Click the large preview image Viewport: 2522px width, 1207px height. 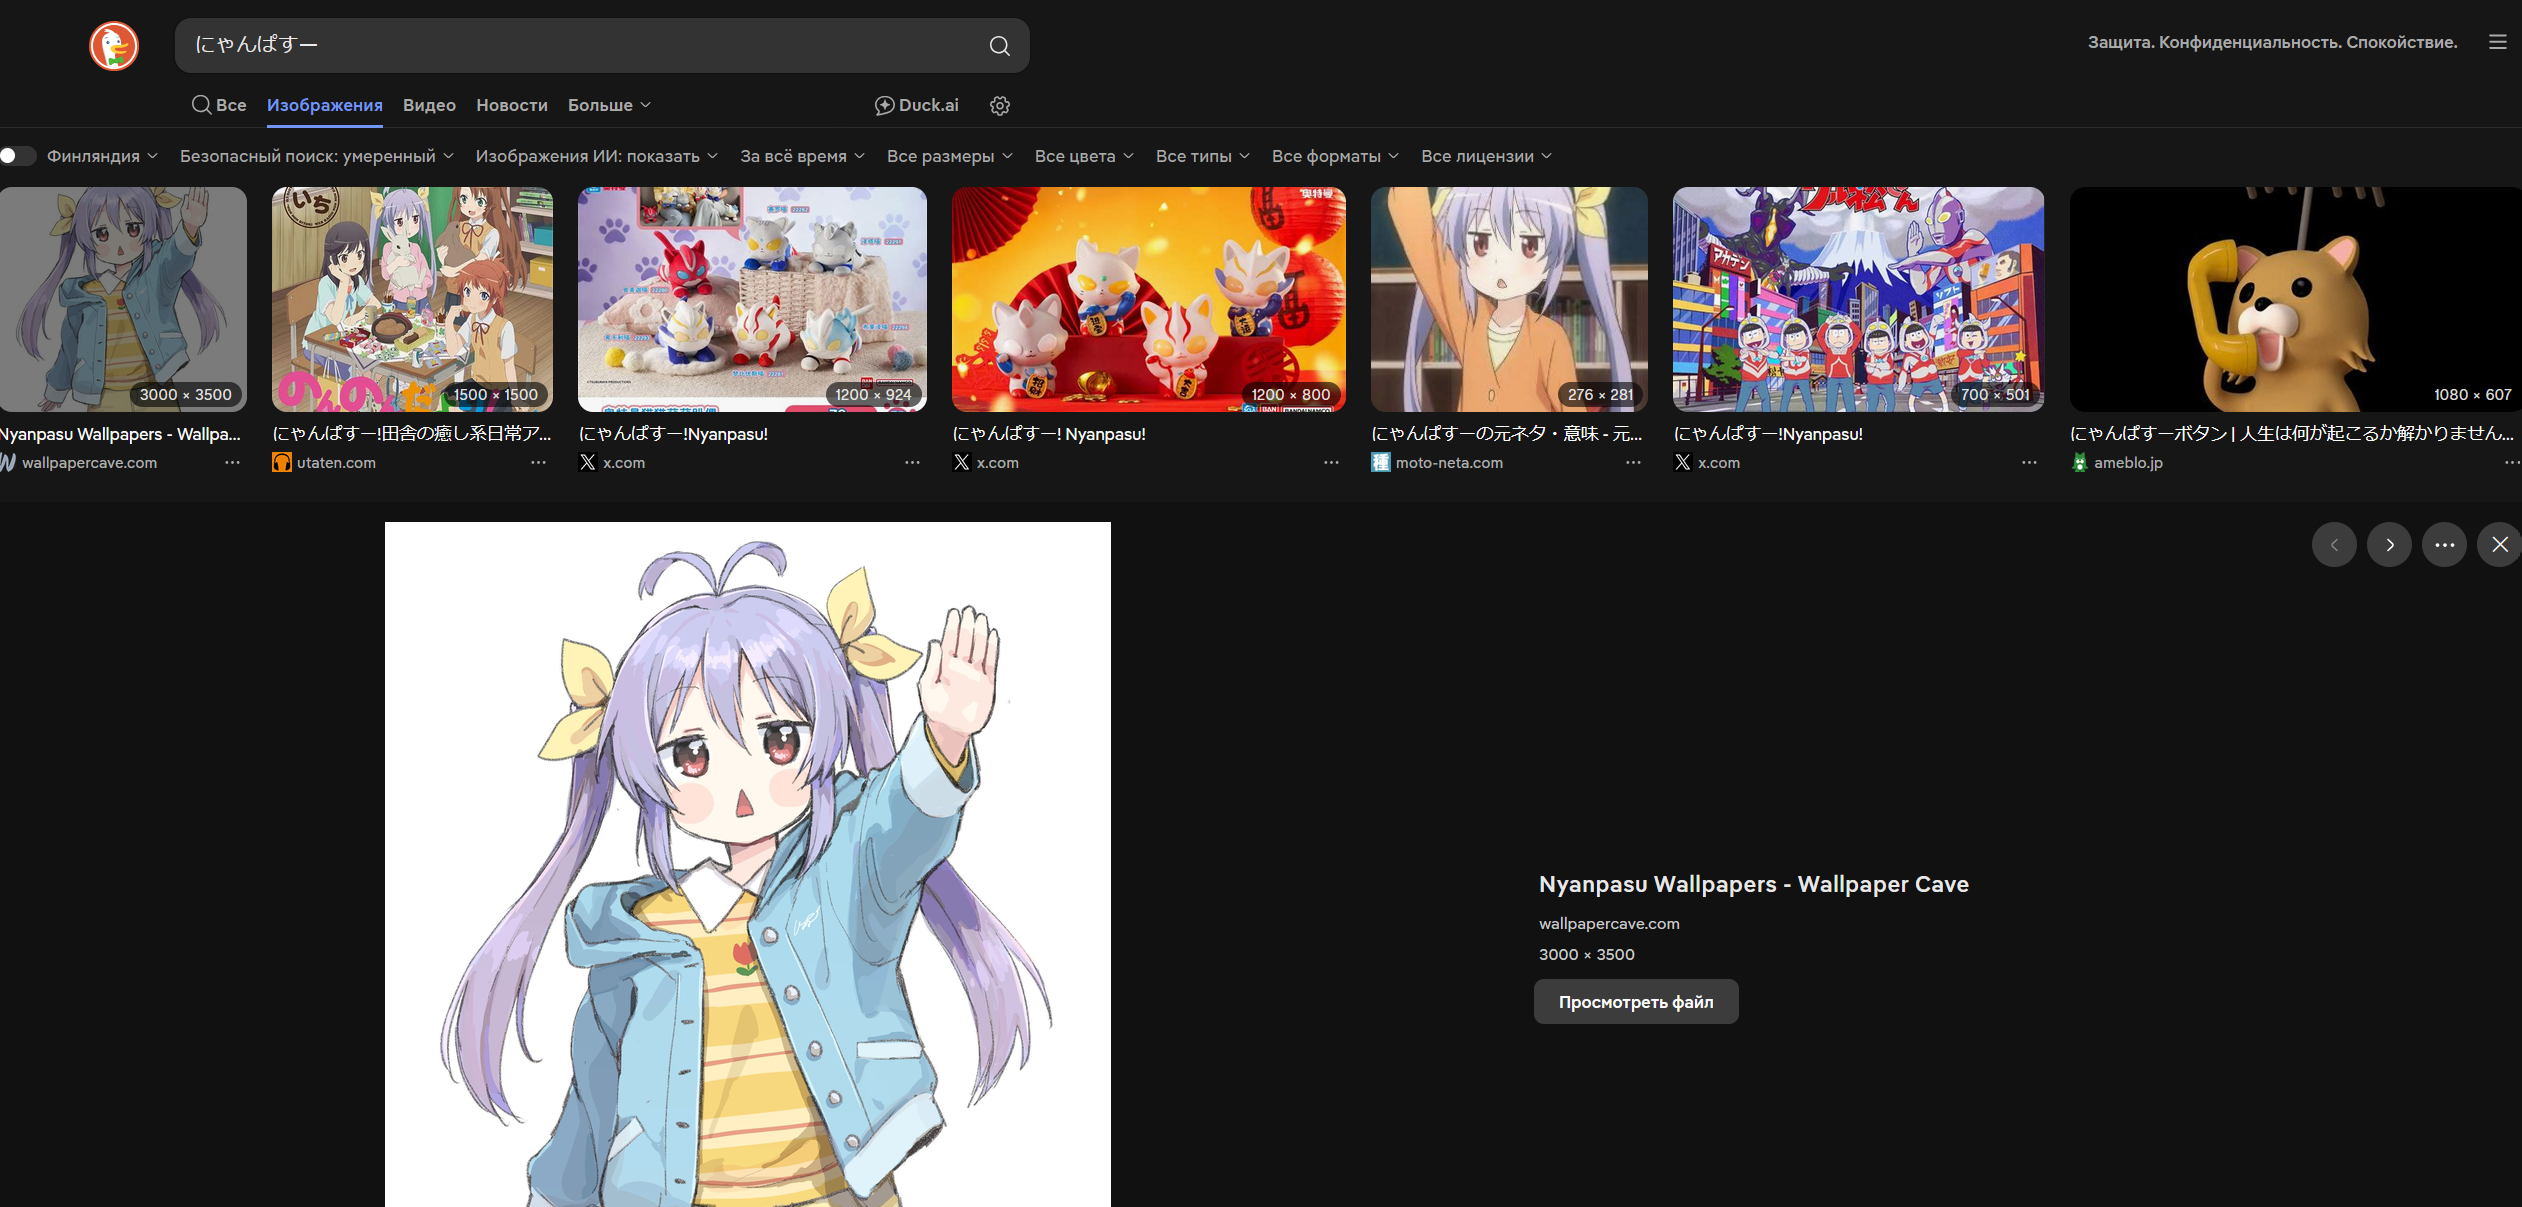pyautogui.click(x=748, y=864)
